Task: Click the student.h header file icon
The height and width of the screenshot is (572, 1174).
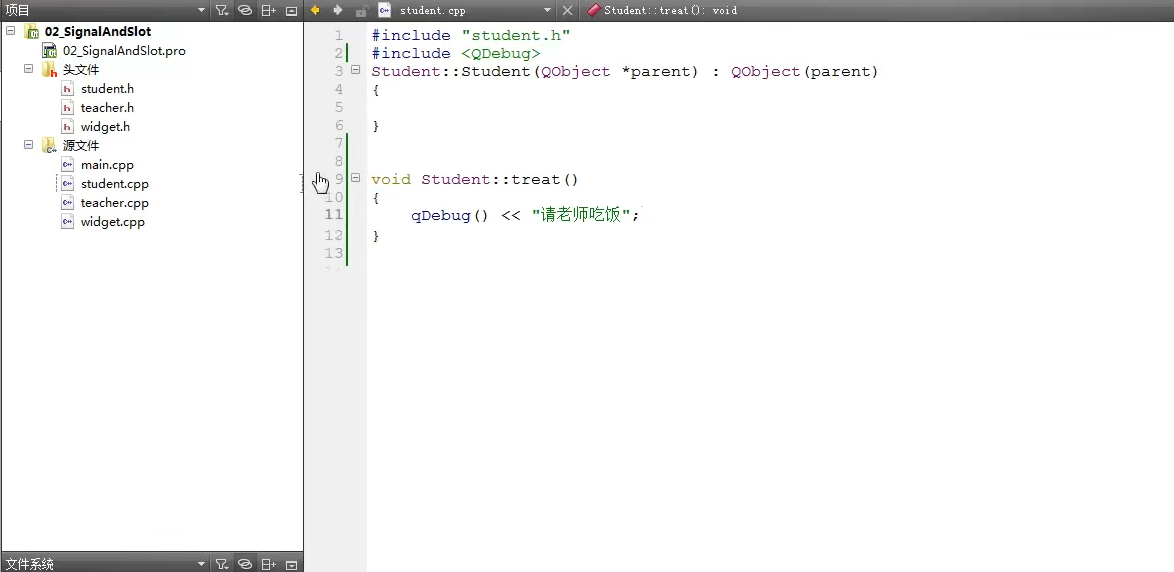Action: tap(67, 89)
